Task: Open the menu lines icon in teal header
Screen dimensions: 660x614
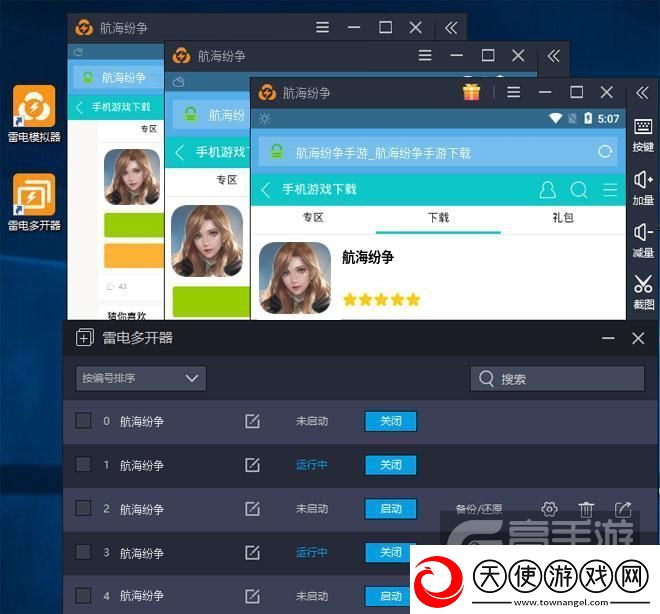Action: [x=610, y=190]
